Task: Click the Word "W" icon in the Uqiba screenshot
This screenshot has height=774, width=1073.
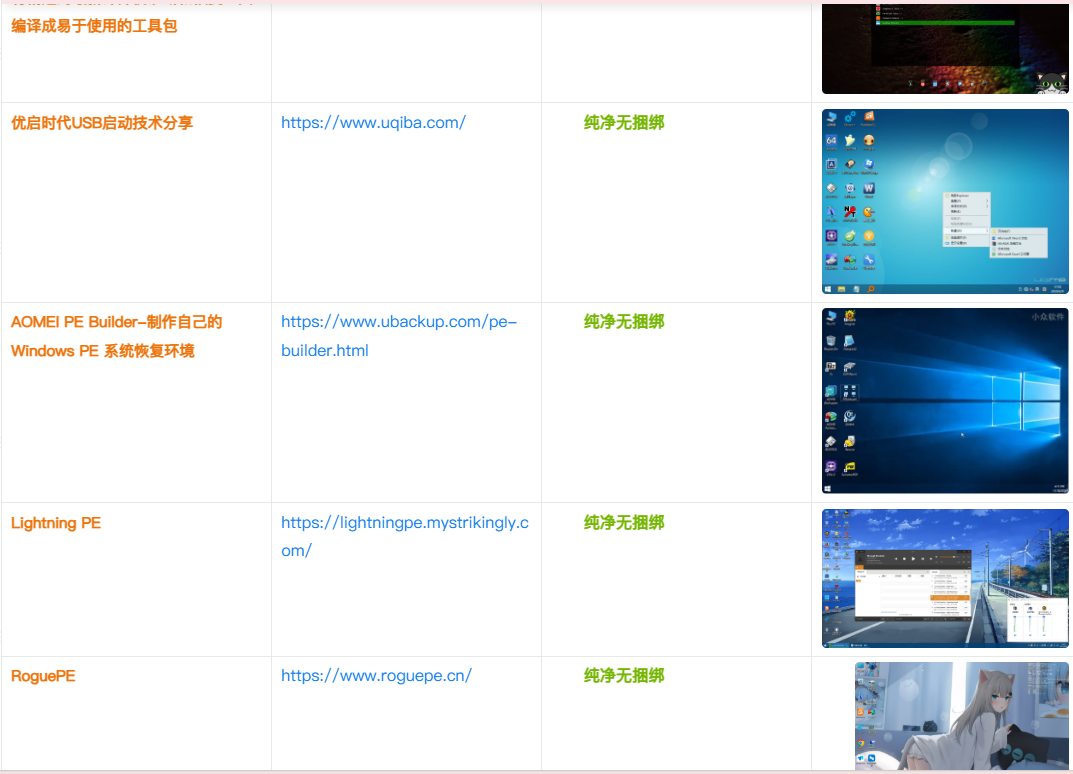Action: [869, 189]
